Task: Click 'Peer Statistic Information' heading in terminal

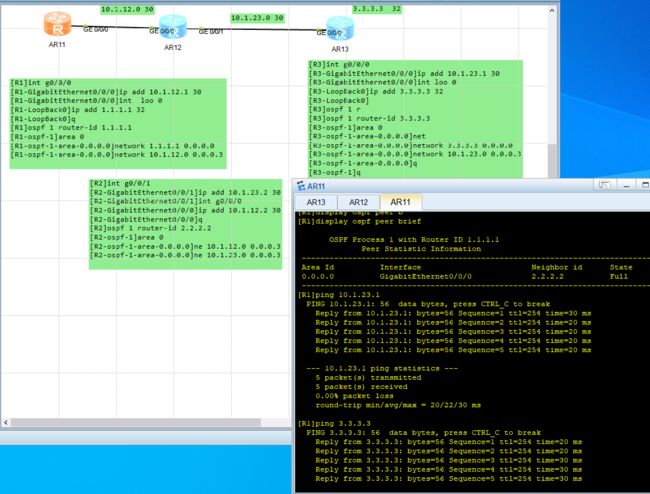Action: (421, 249)
